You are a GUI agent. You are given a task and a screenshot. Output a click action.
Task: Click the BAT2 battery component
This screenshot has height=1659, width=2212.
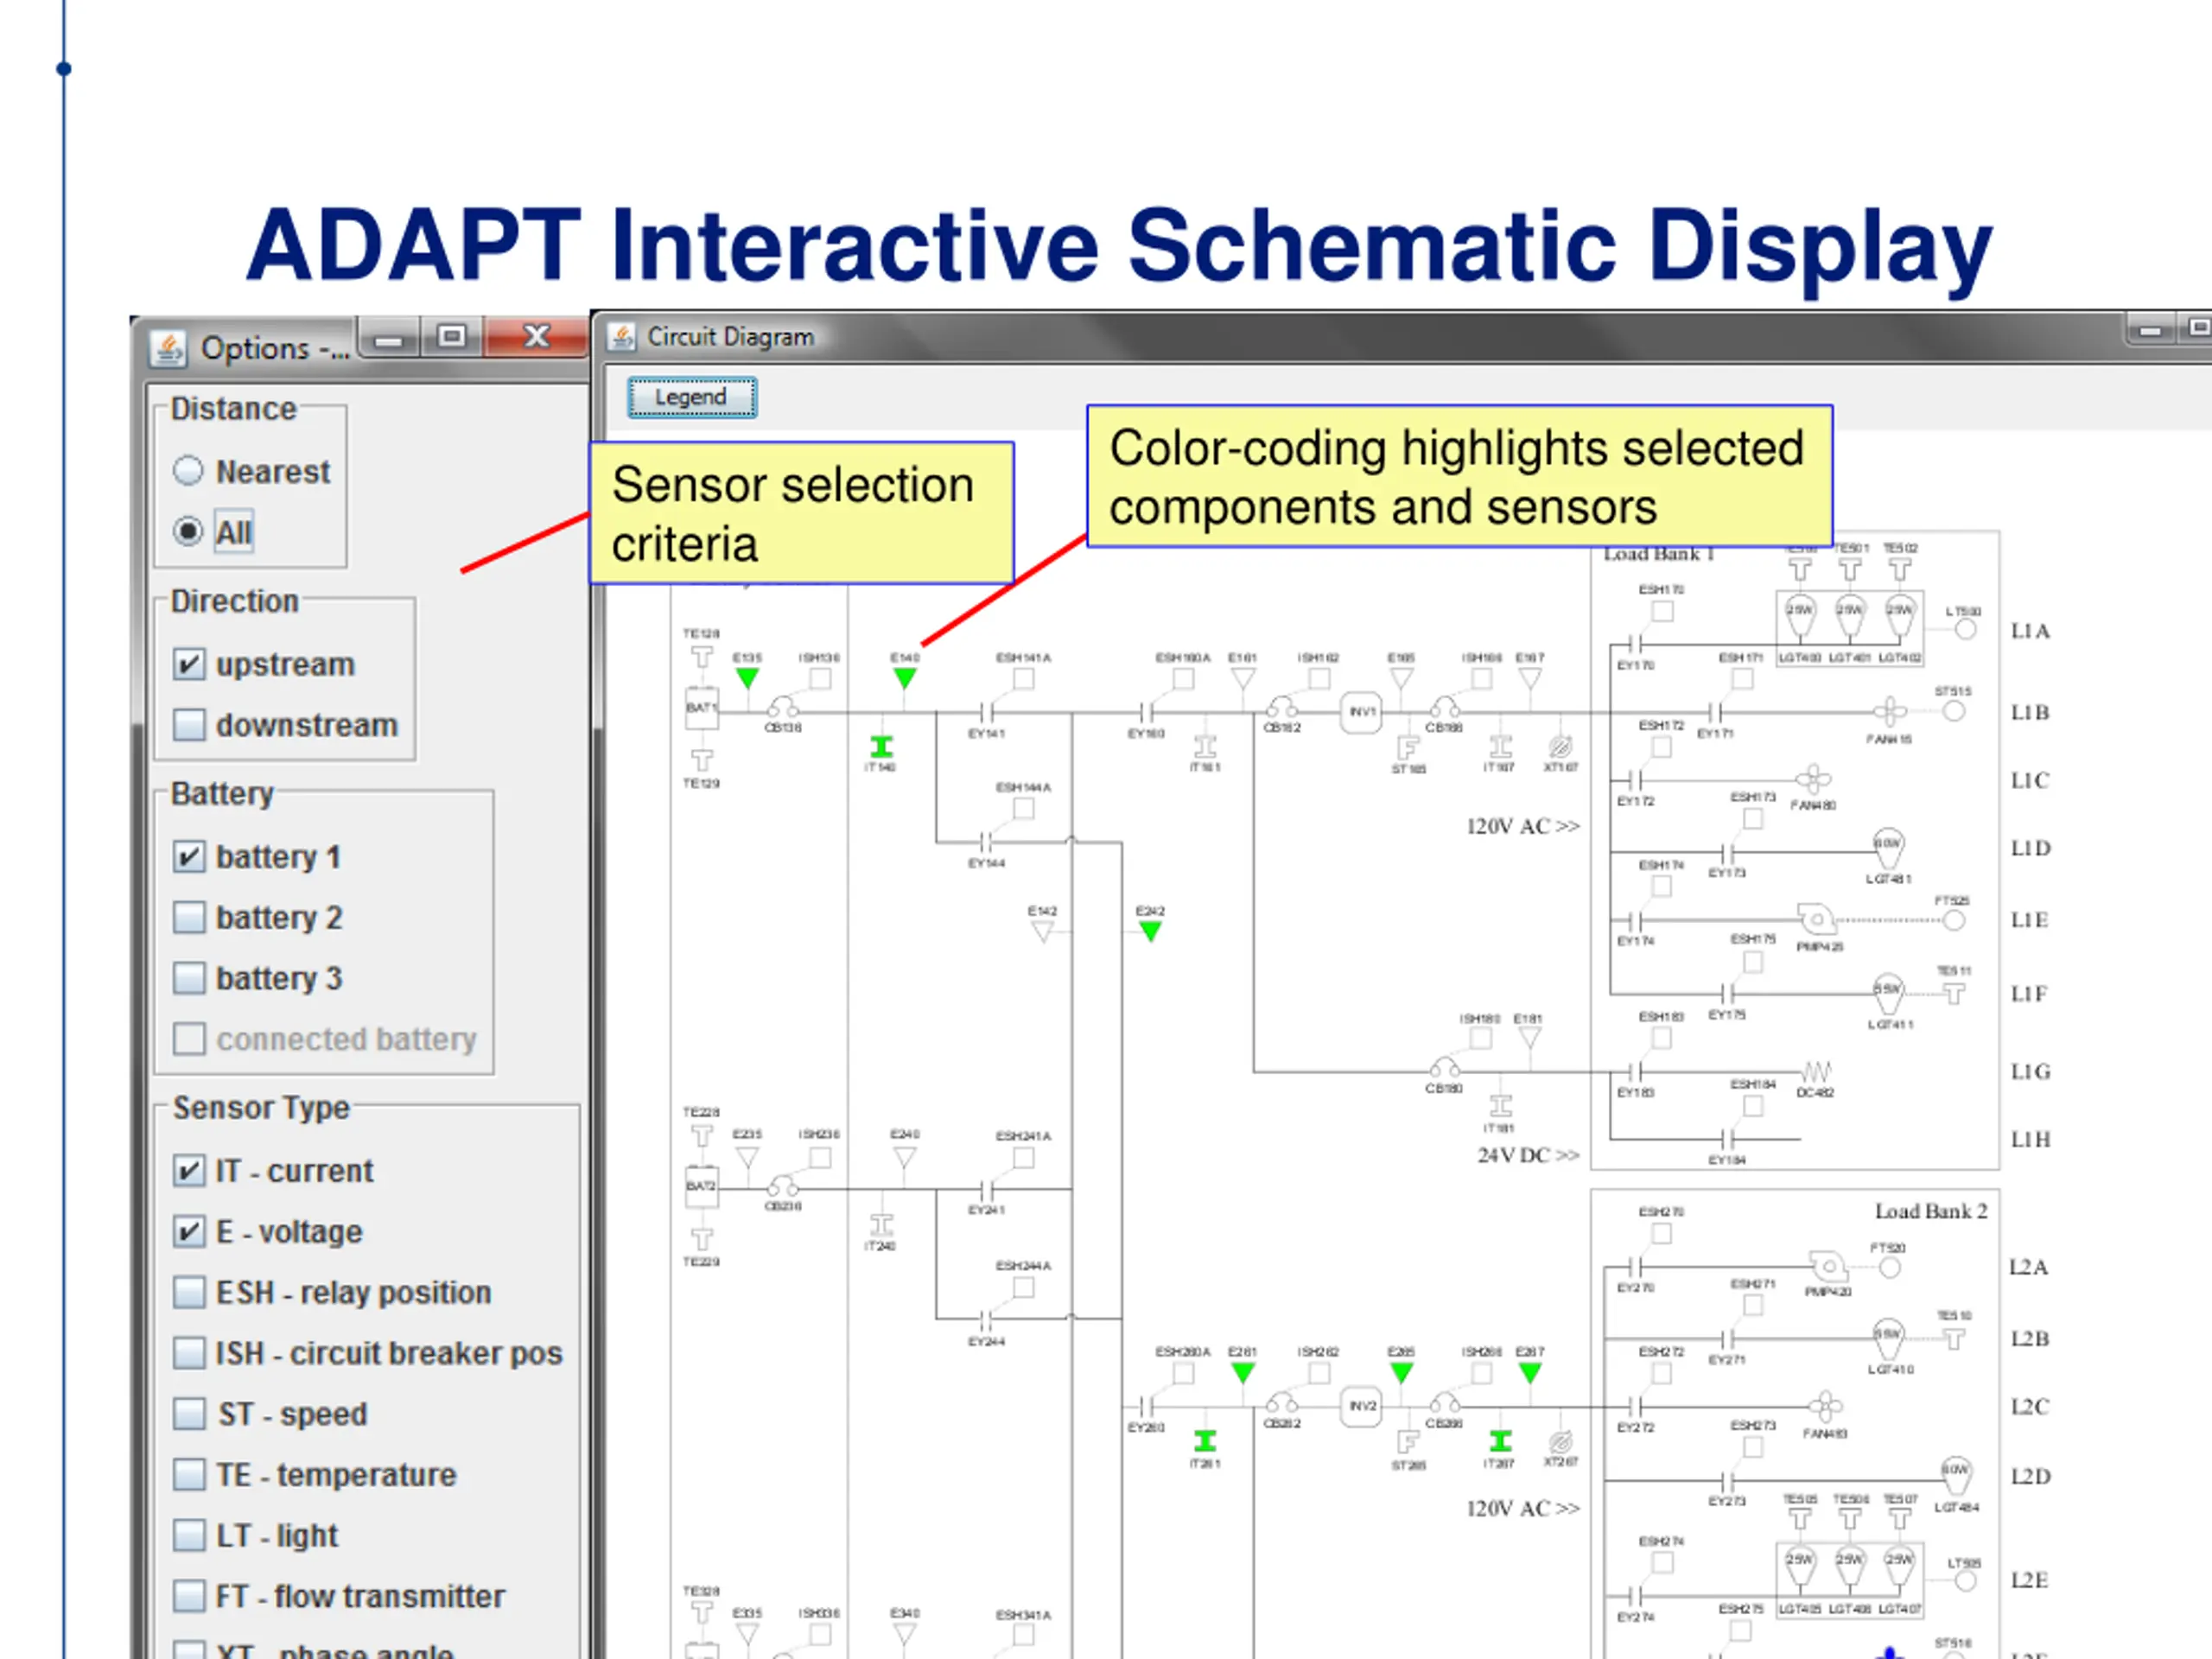[701, 1186]
